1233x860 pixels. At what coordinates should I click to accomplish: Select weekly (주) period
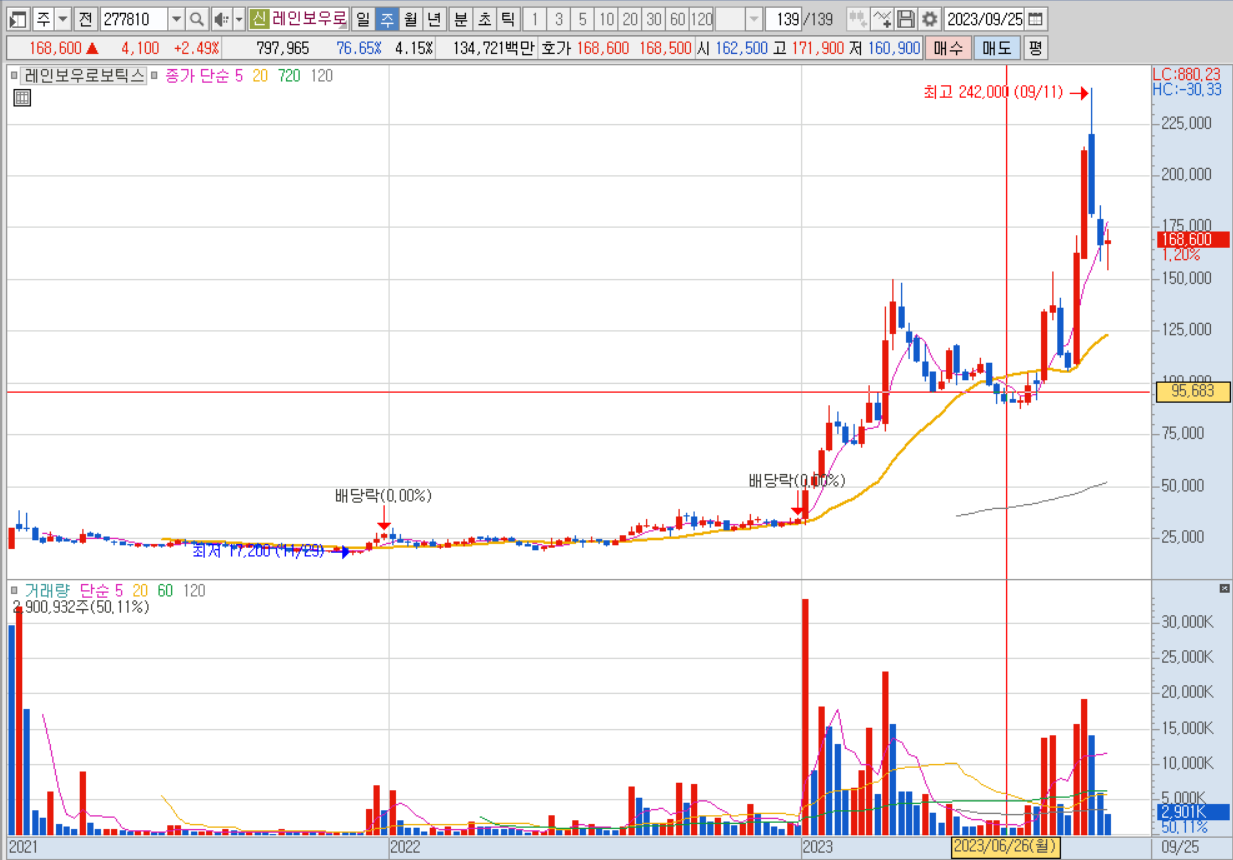point(386,18)
